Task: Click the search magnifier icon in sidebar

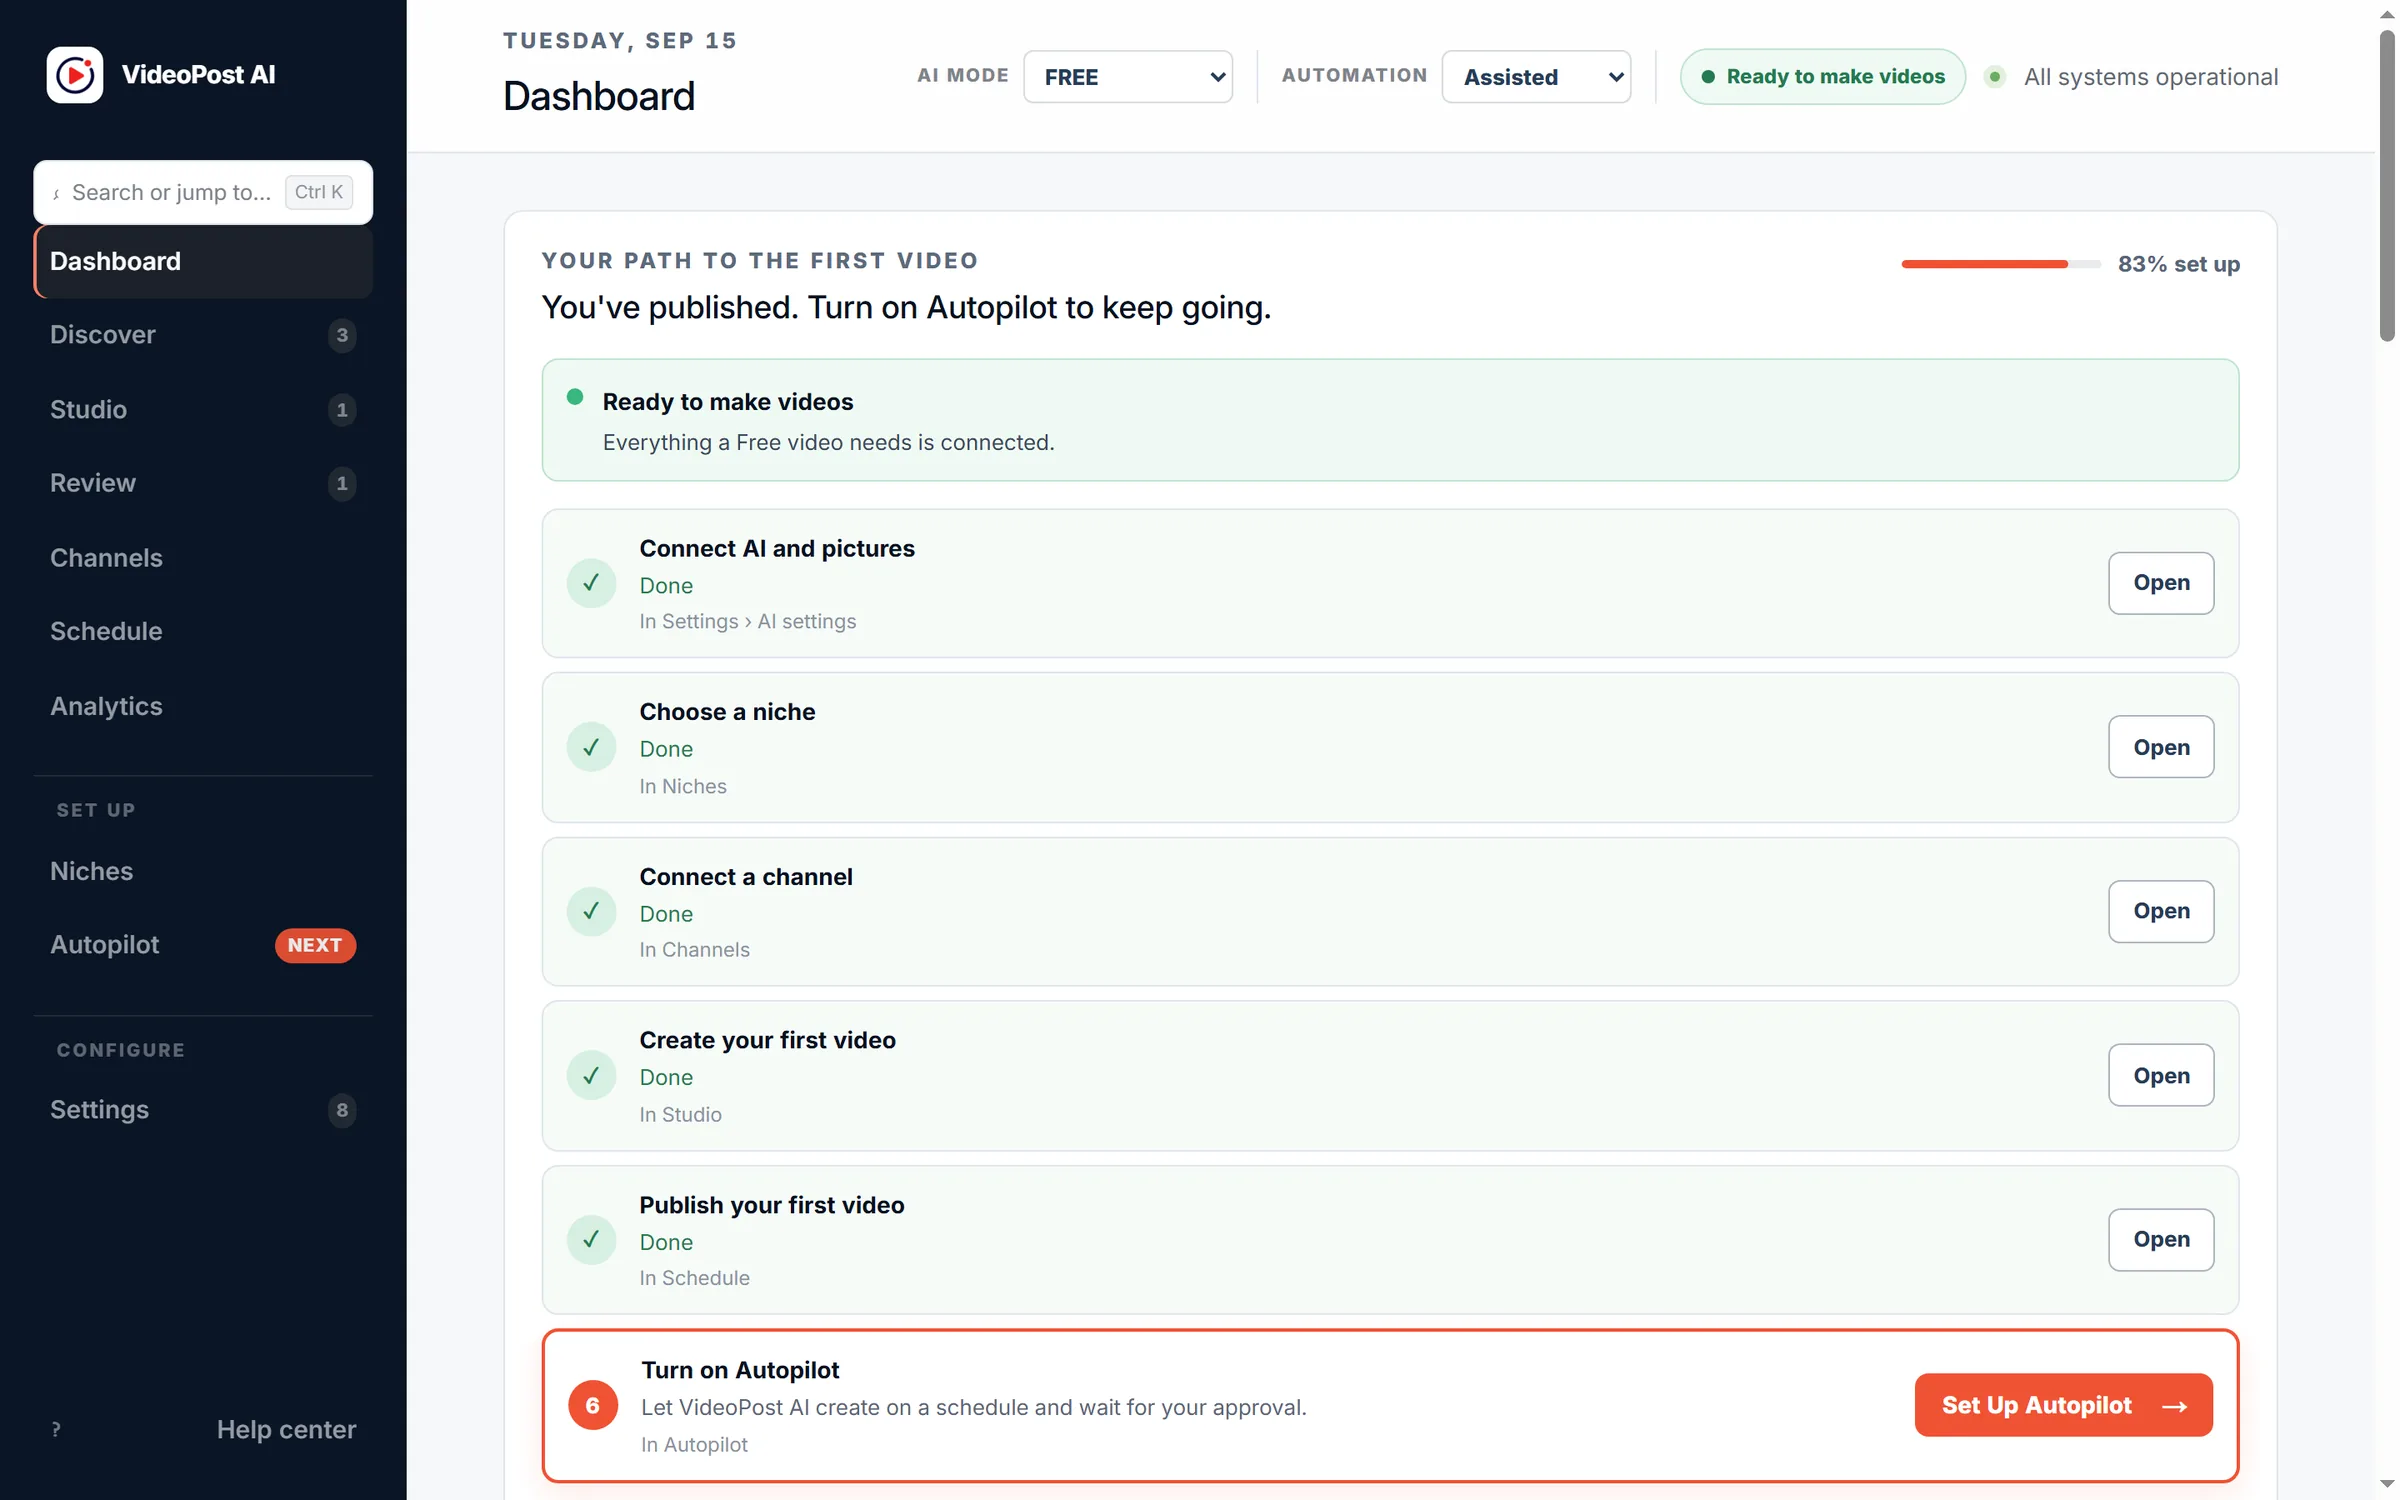Action: (x=56, y=193)
